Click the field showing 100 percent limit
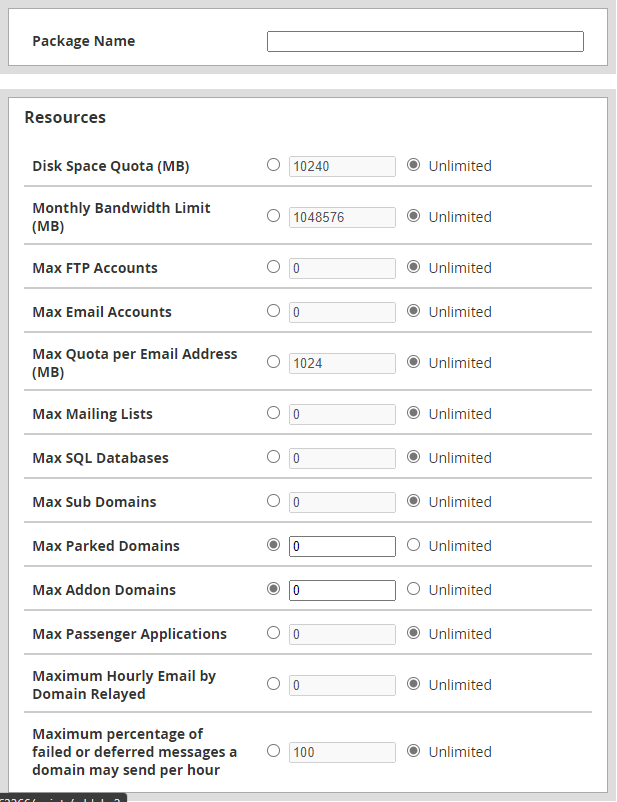 click(x=342, y=751)
